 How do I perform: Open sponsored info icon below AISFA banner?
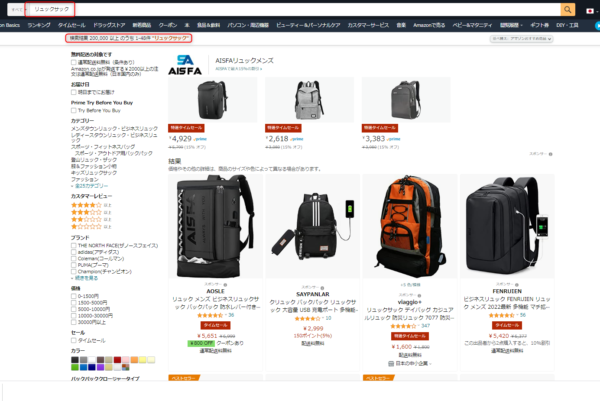[551, 154]
